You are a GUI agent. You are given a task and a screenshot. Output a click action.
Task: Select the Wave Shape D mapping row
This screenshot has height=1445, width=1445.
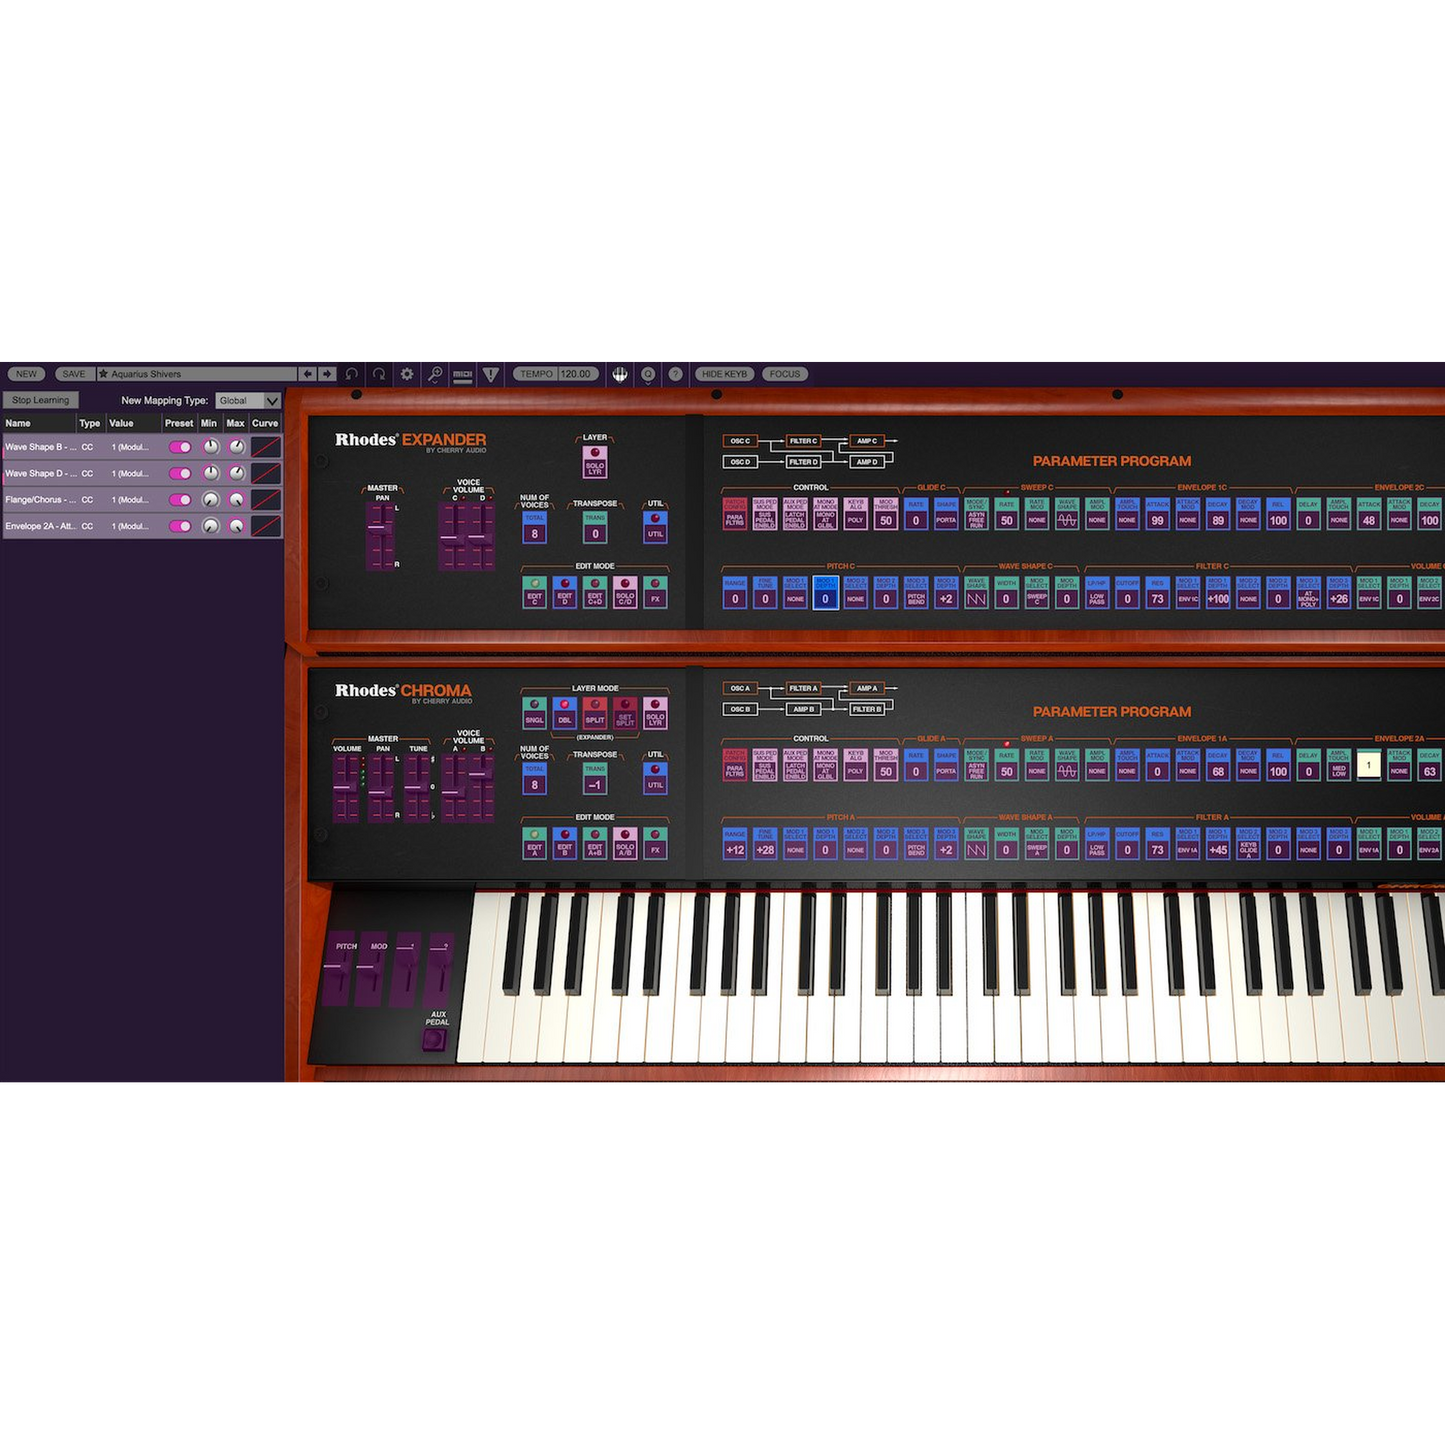coord(40,474)
